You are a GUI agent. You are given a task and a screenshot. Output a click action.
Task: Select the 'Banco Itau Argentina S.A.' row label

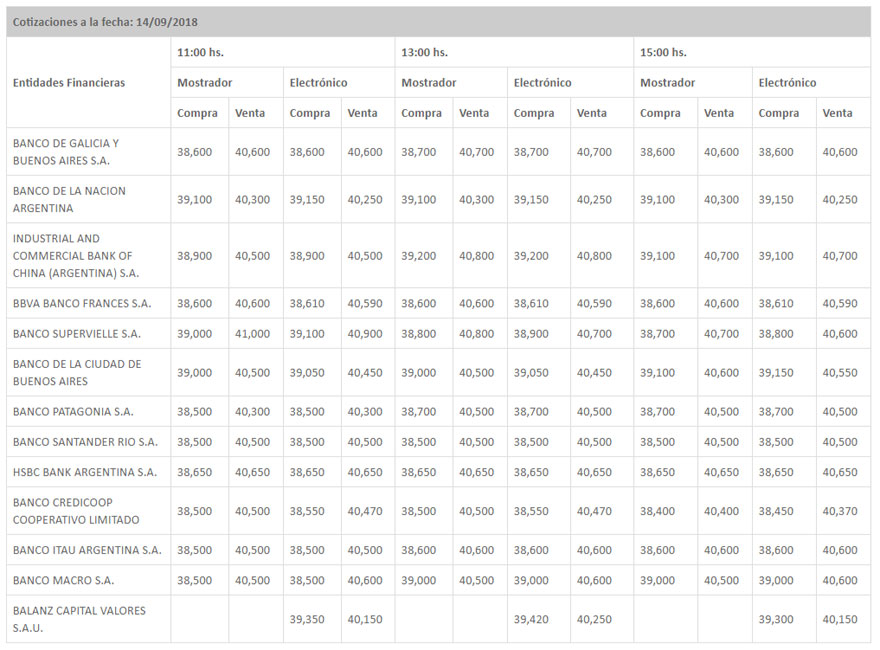87,550
